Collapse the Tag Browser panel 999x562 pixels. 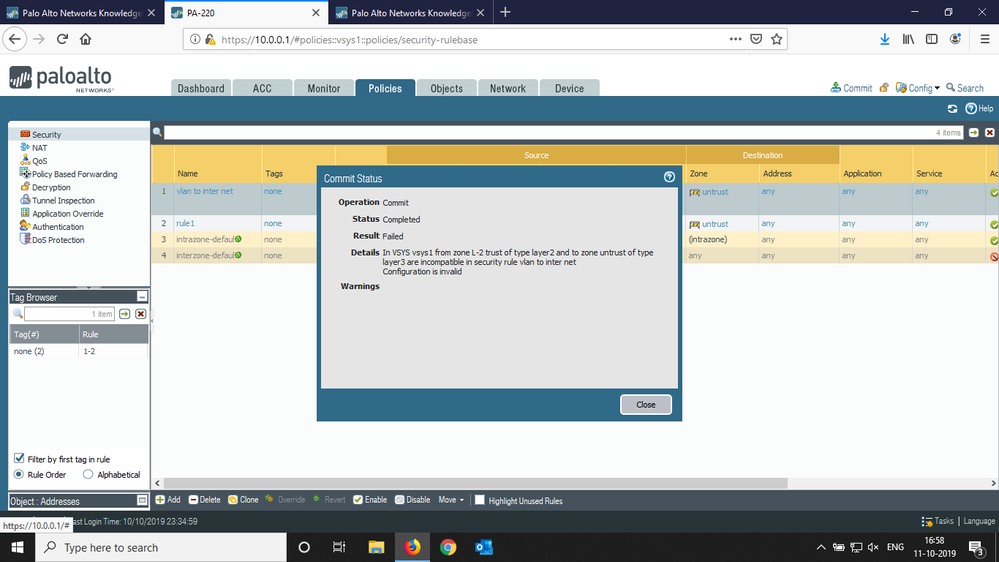point(142,297)
